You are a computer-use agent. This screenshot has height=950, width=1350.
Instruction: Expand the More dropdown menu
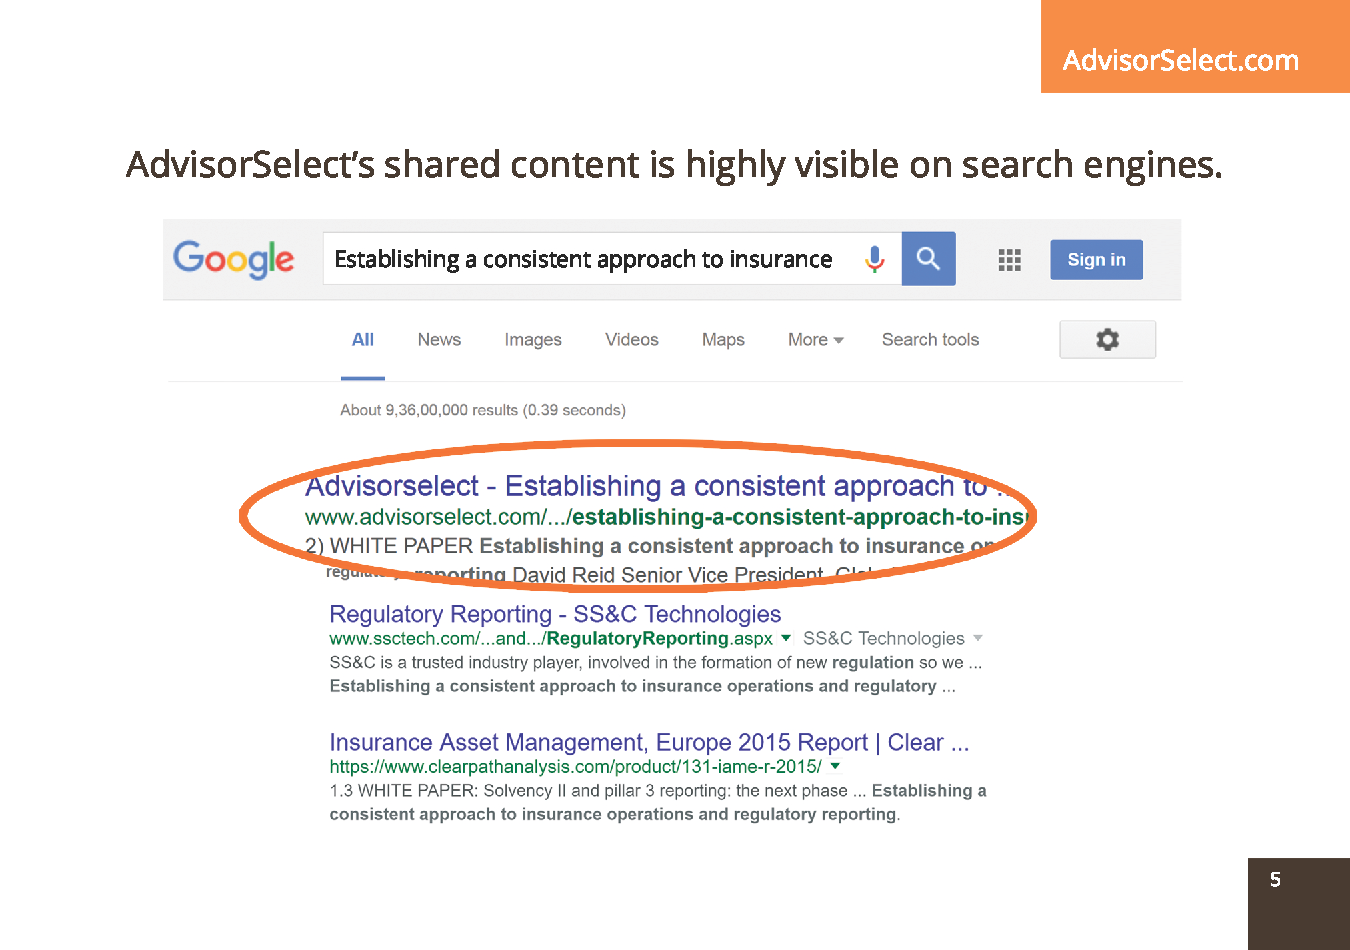[x=815, y=340]
